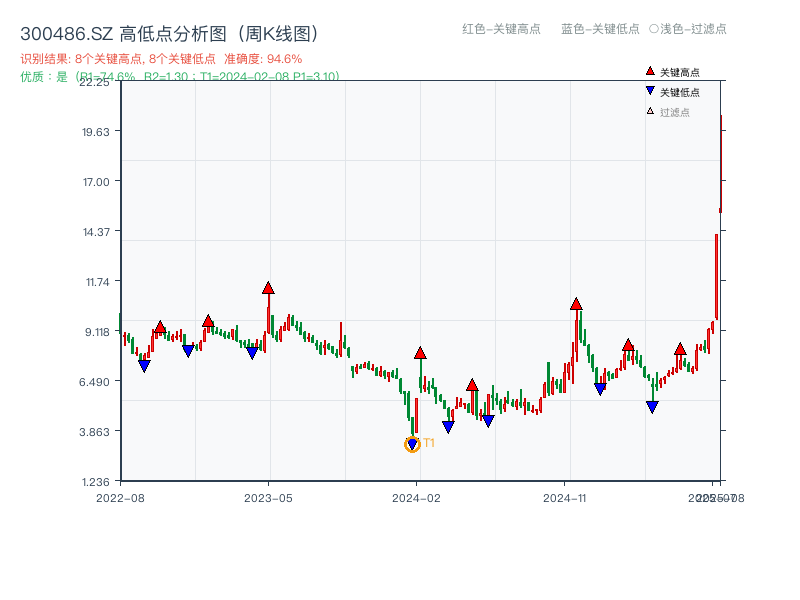Image resolution: width=800 pixels, height=600 pixels.
Task: Select the last blue low triangle on chart
Action: 652,407
